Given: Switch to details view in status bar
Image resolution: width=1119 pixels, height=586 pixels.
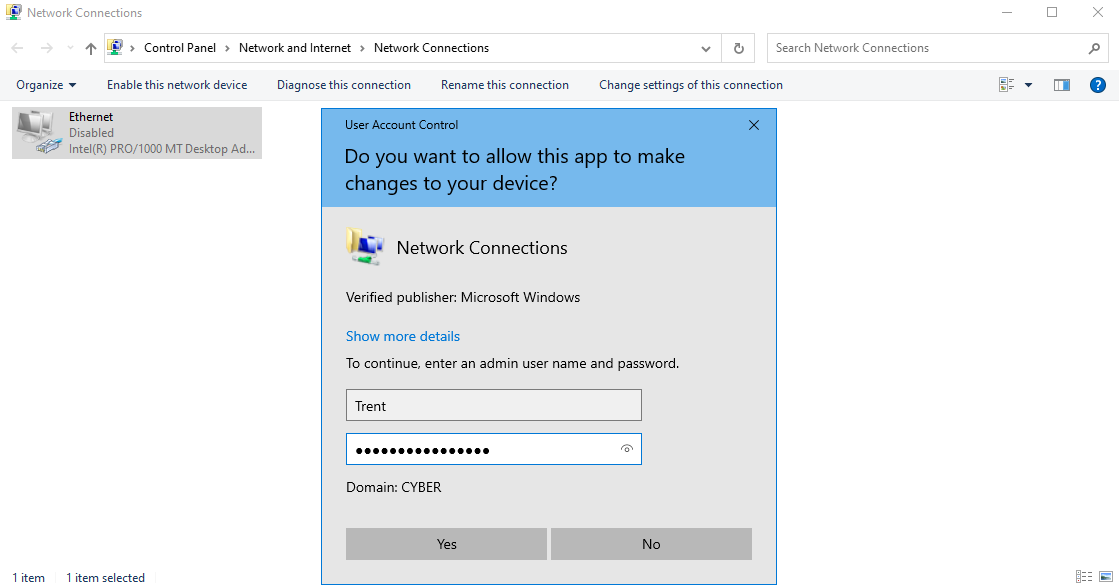Looking at the screenshot, I should click(1084, 577).
